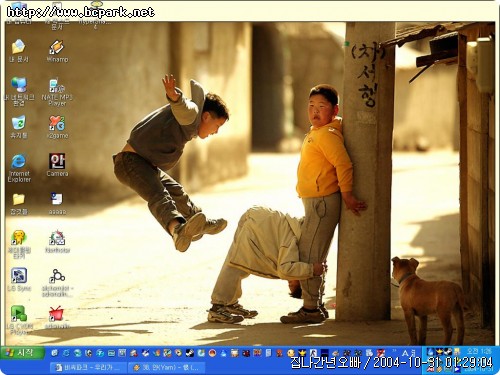Image resolution: width=500 pixels, height=375 pixels.
Task: Launch the speedometer gauge desktop shortcut
Action: point(57,241)
